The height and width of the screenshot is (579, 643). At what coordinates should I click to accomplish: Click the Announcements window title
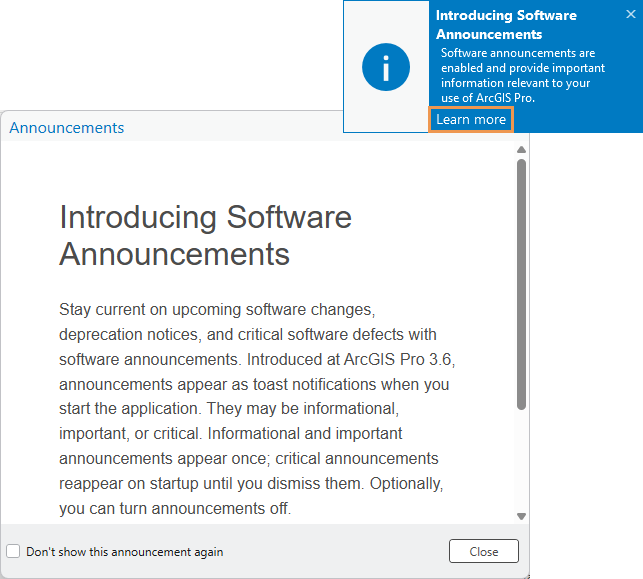pos(67,128)
